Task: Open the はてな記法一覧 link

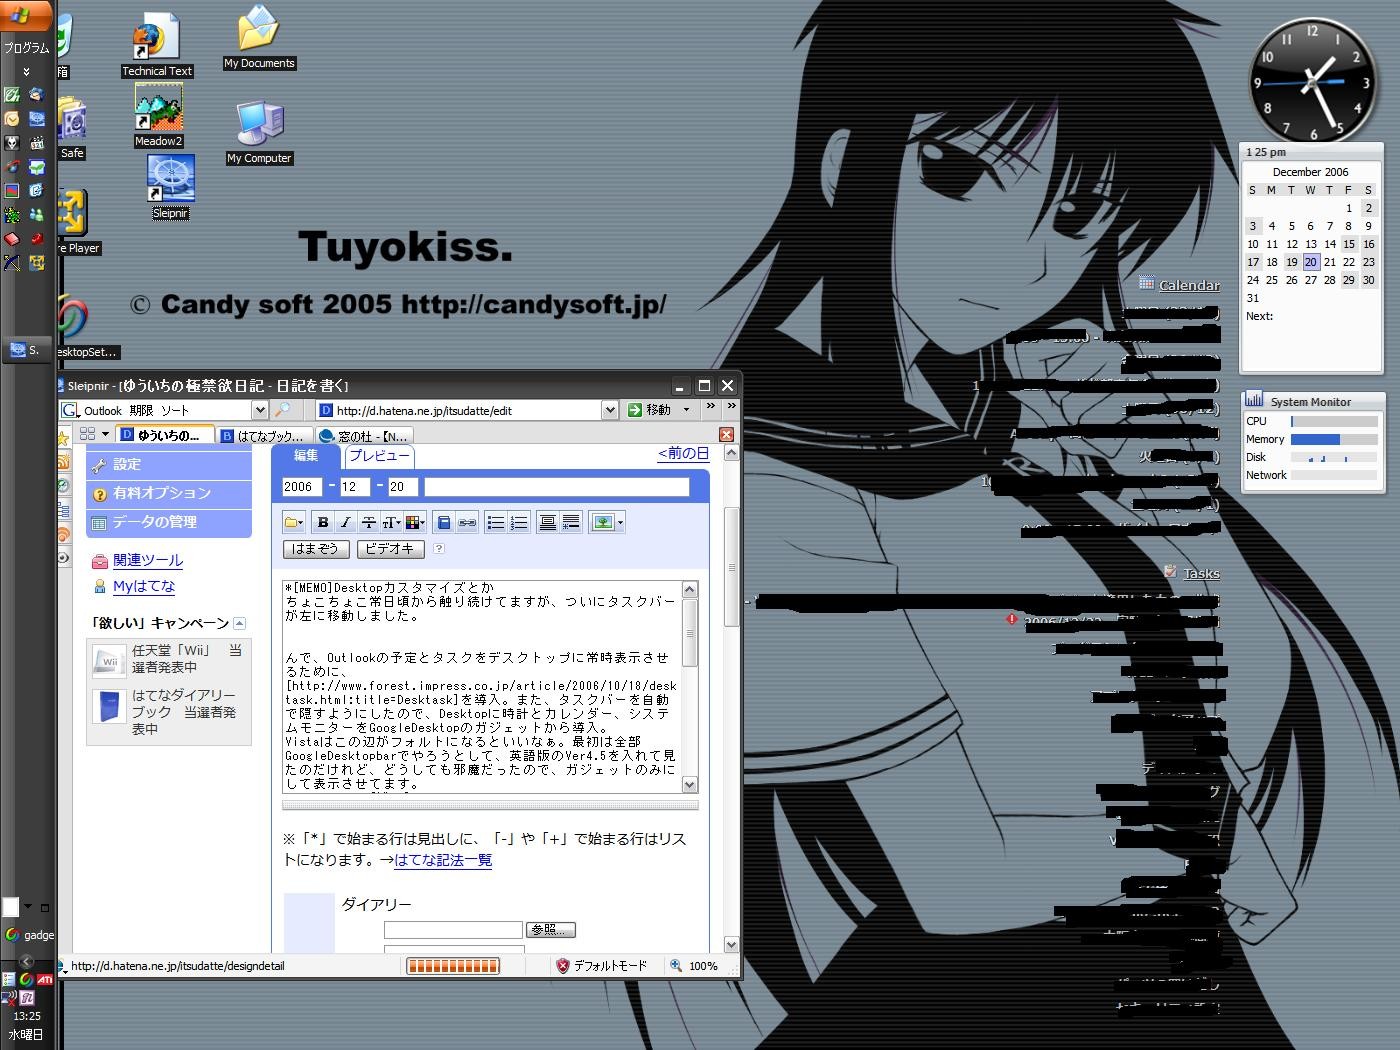Action: 443,860
